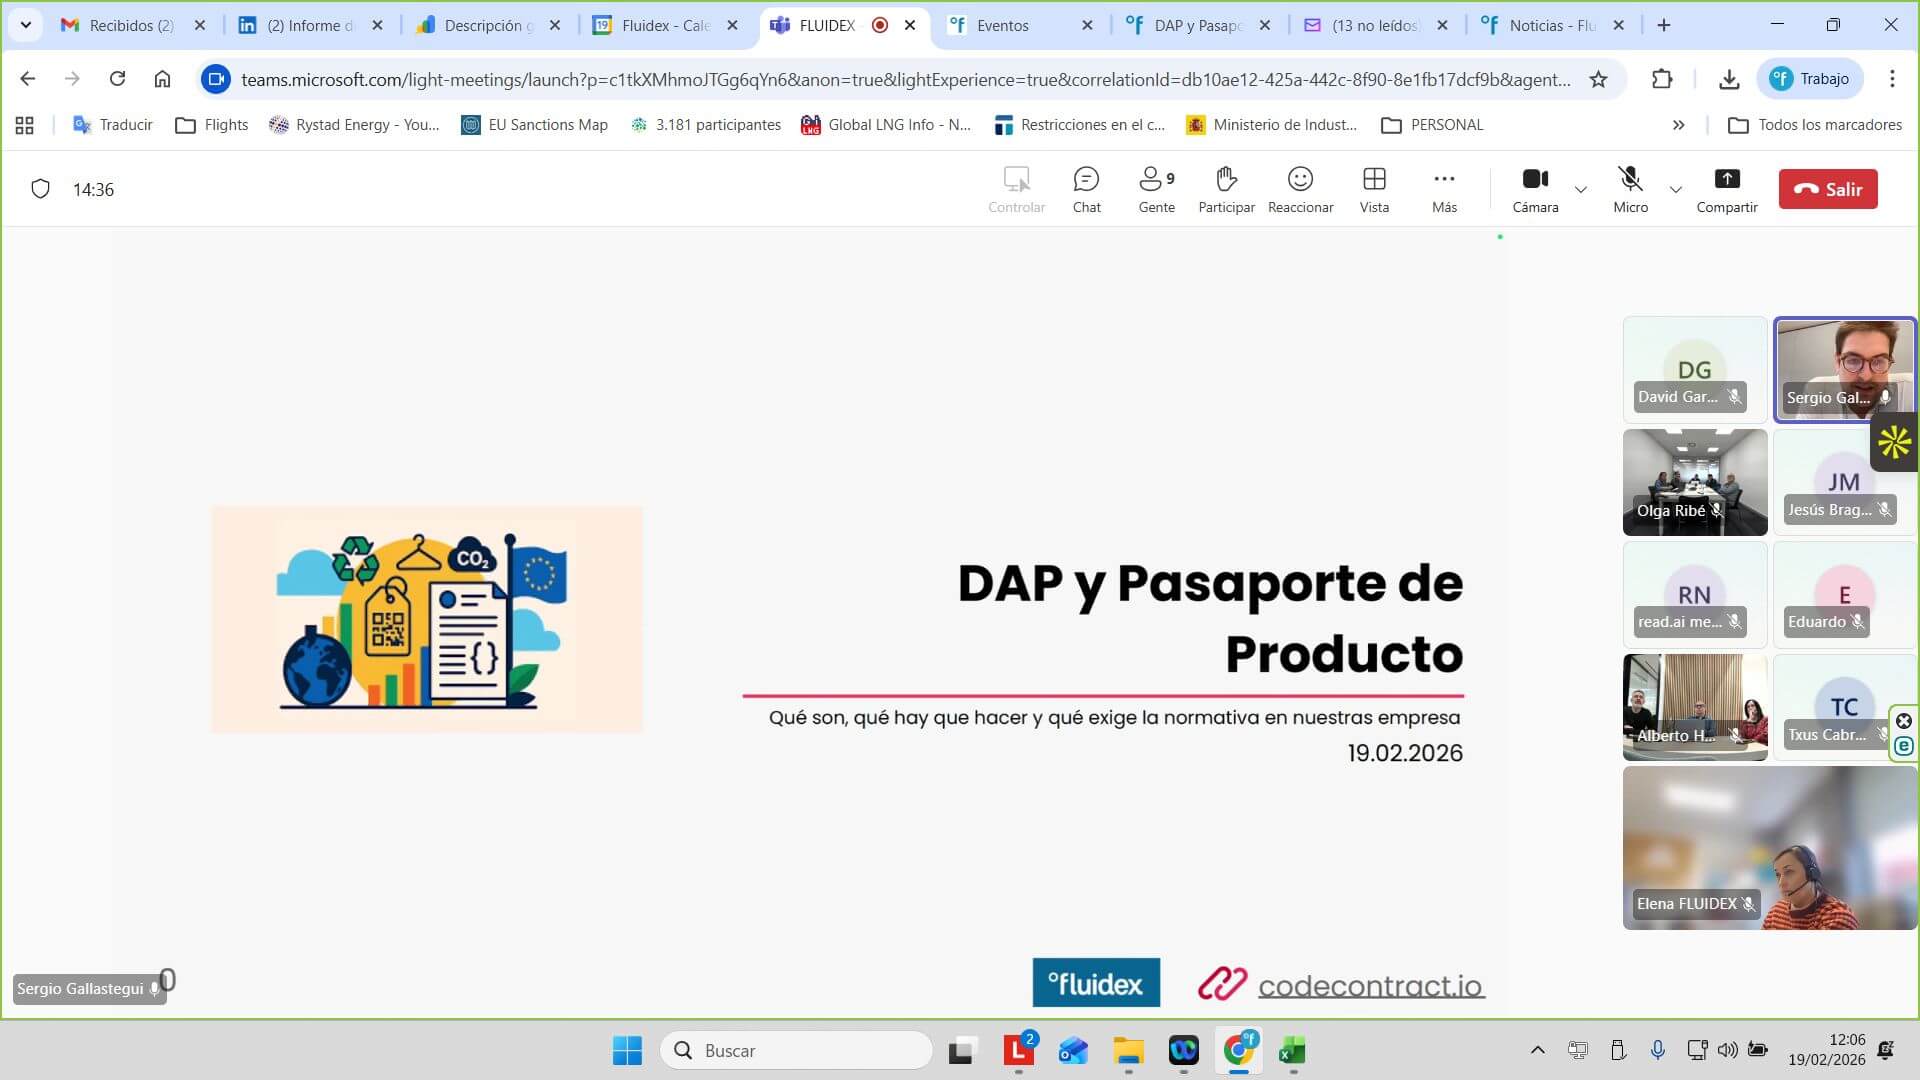
Task: Expand microphone device options chevron
Action: [x=1675, y=190]
